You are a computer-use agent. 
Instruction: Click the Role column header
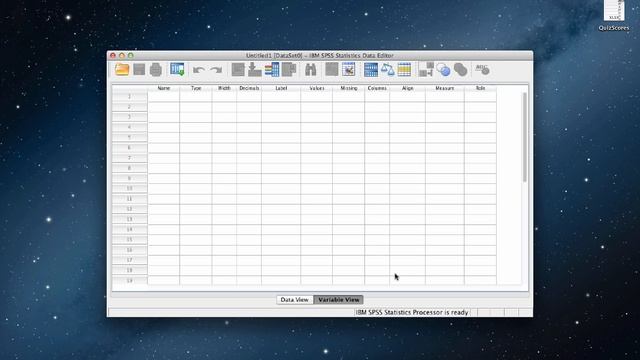pyautogui.click(x=480, y=88)
